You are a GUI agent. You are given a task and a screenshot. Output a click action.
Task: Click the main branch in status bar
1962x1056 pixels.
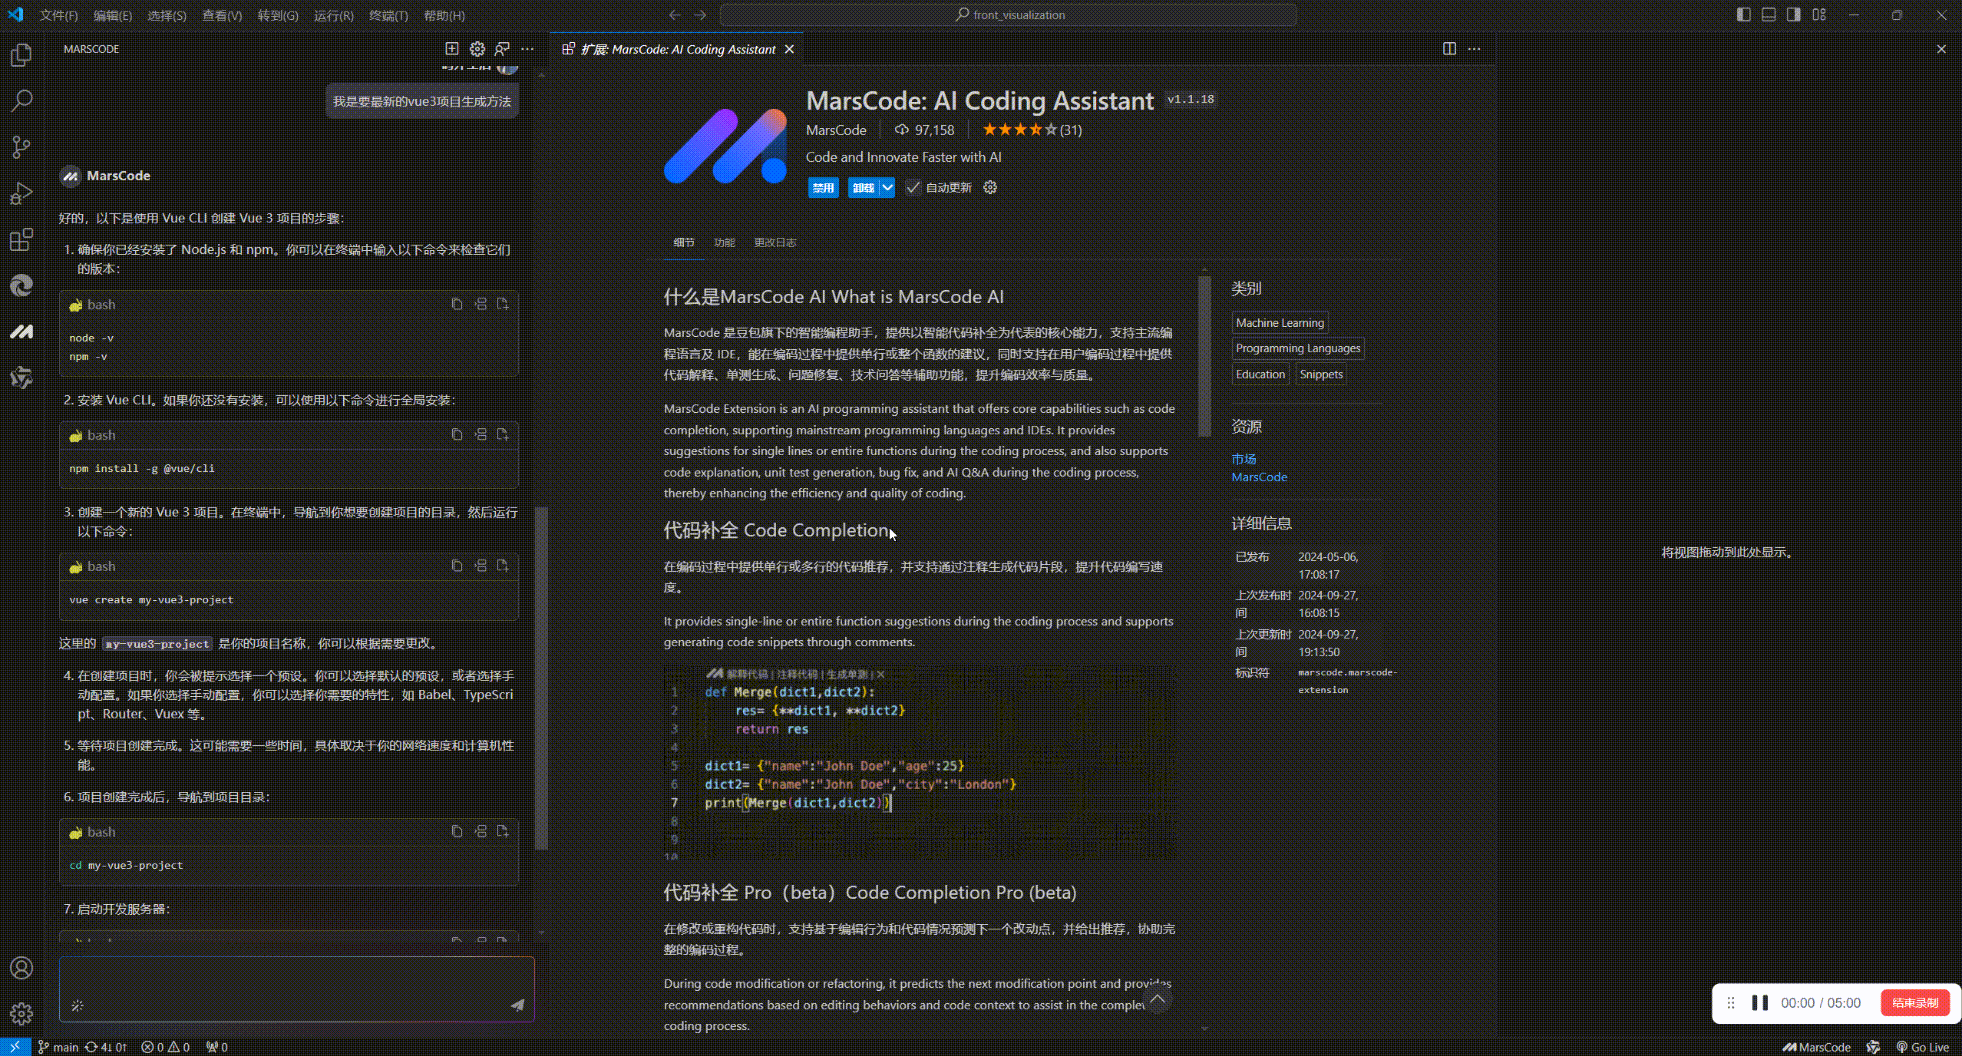[x=58, y=1047]
